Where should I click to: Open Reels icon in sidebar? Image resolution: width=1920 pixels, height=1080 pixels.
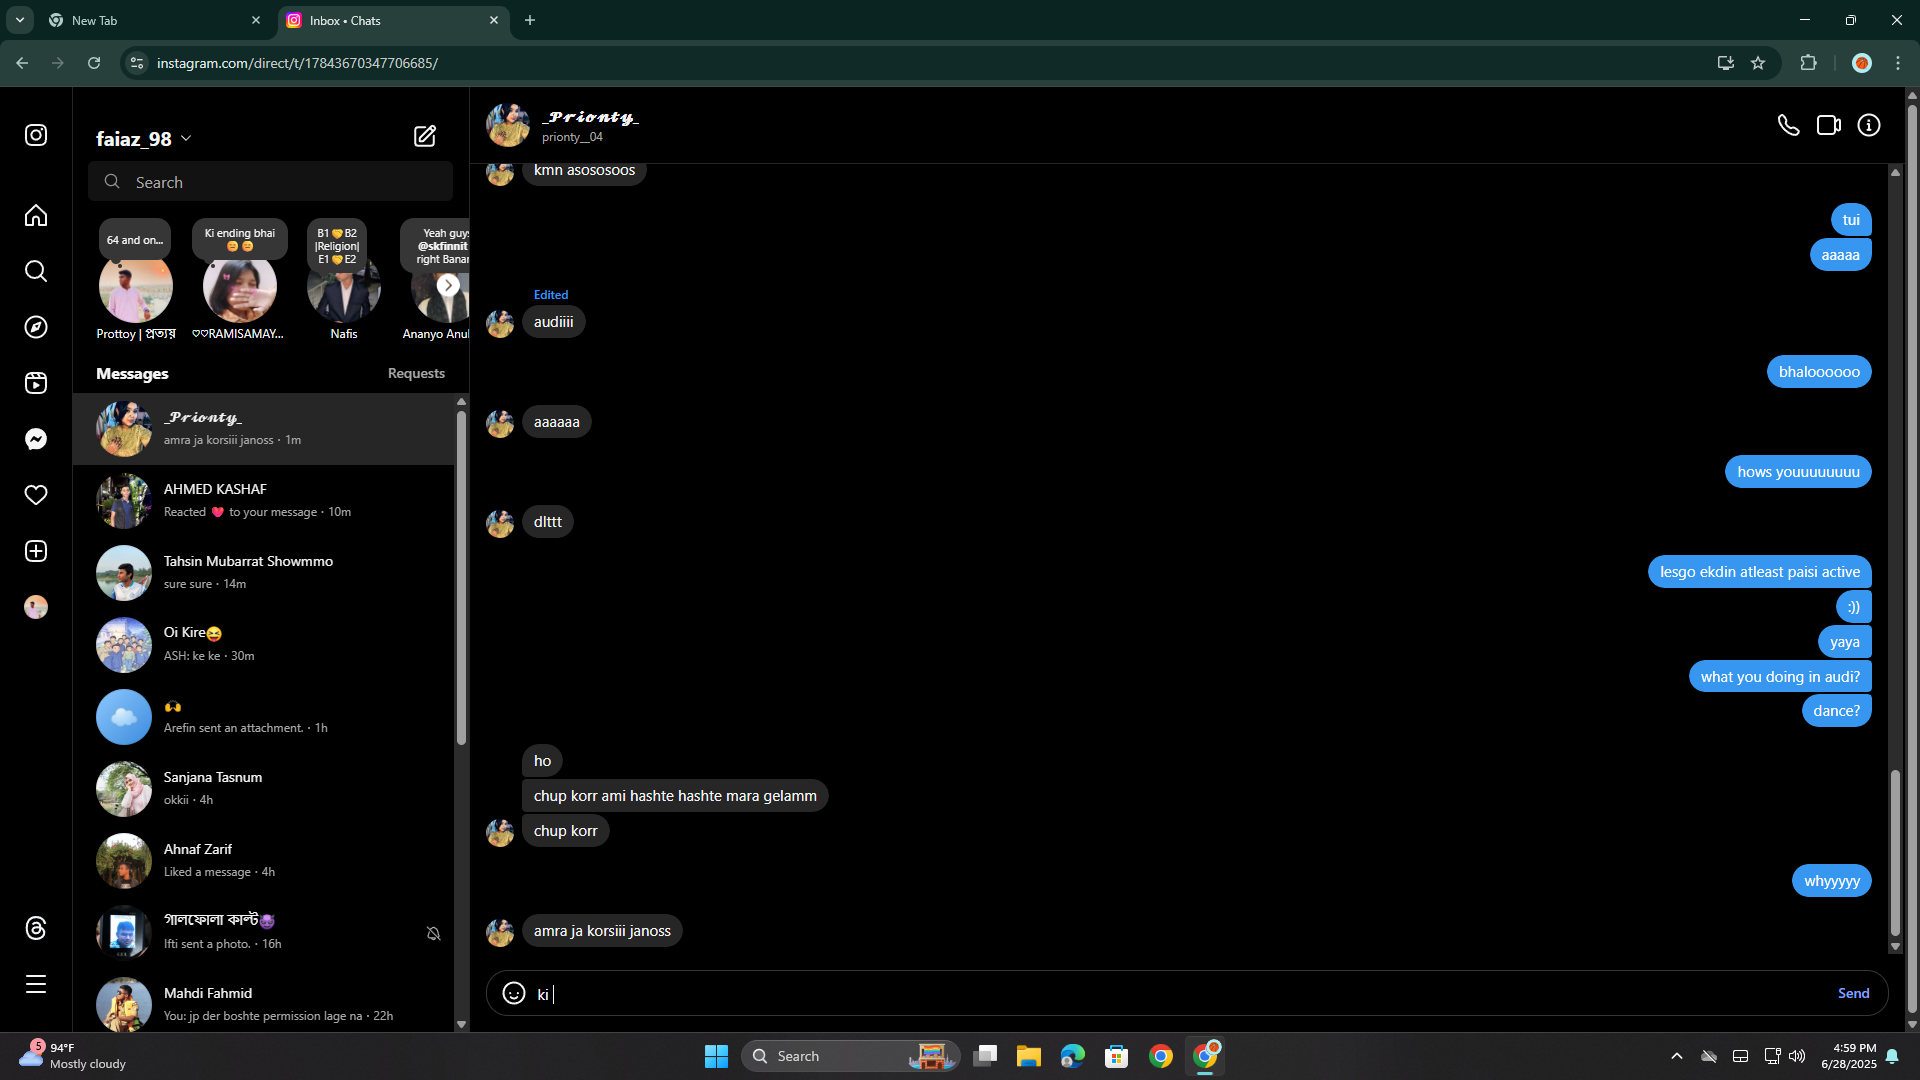(x=36, y=383)
